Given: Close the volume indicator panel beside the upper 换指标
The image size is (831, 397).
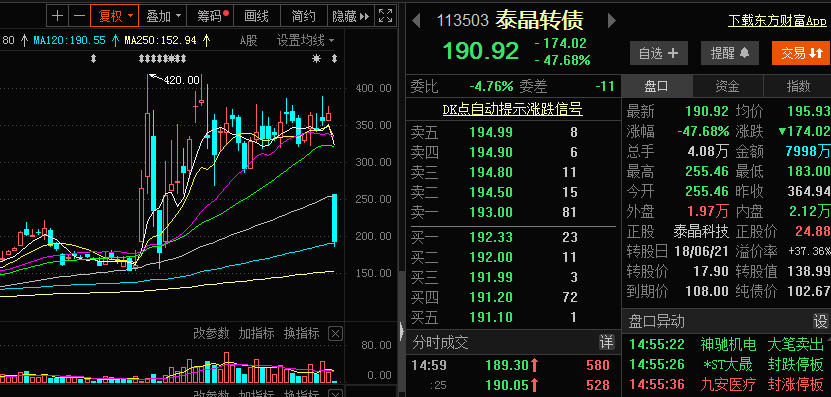Looking at the screenshot, I should point(335,333).
